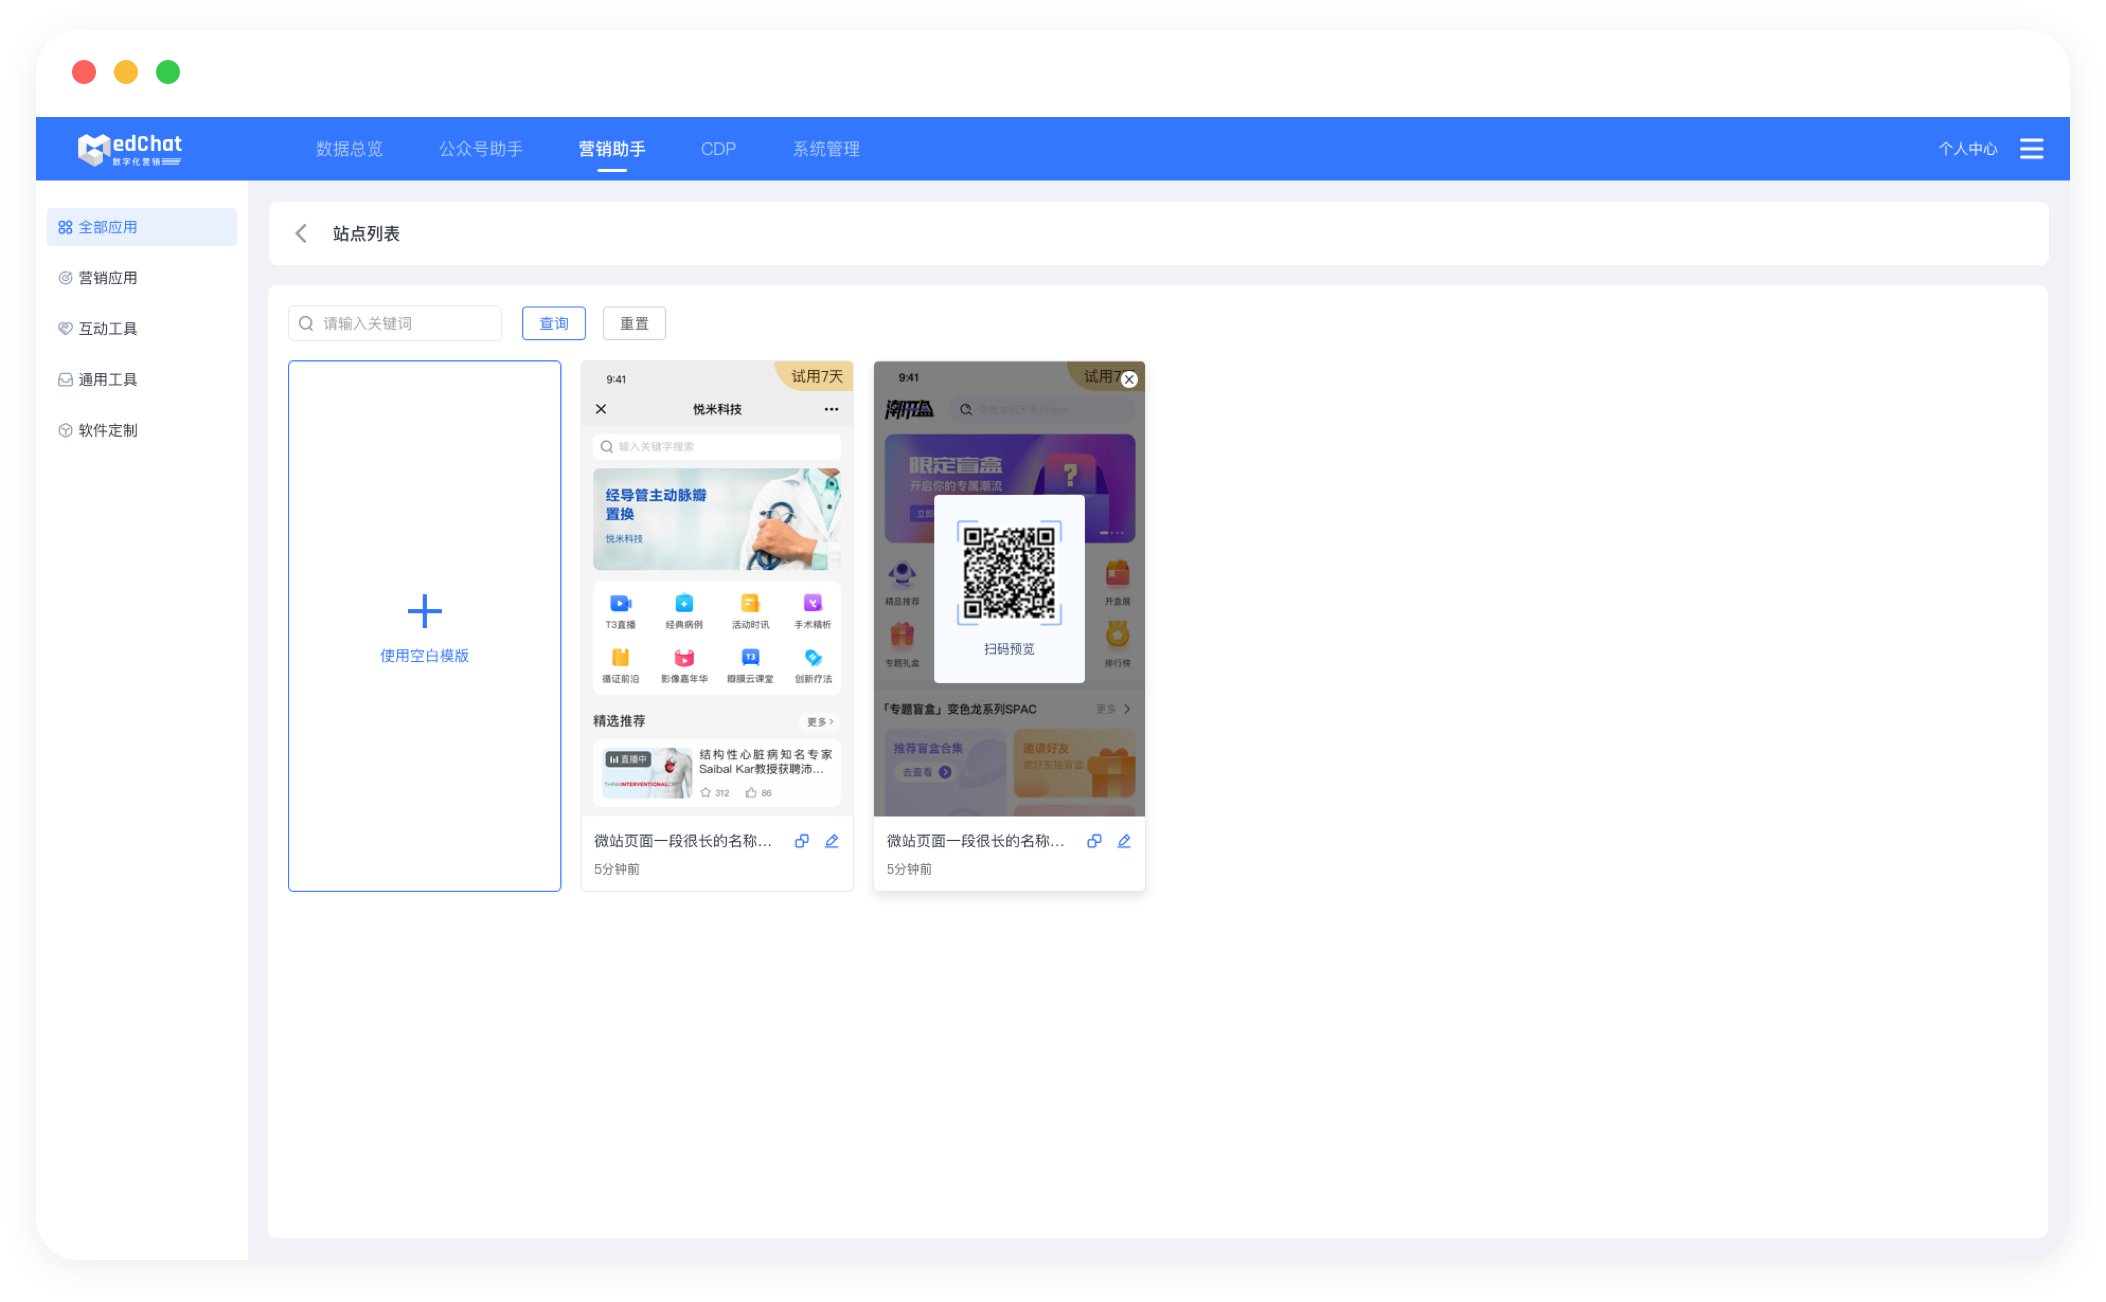This screenshot has height=1302, width=2106.
Task: Copy the first 微站页面 card
Action: click(x=802, y=841)
